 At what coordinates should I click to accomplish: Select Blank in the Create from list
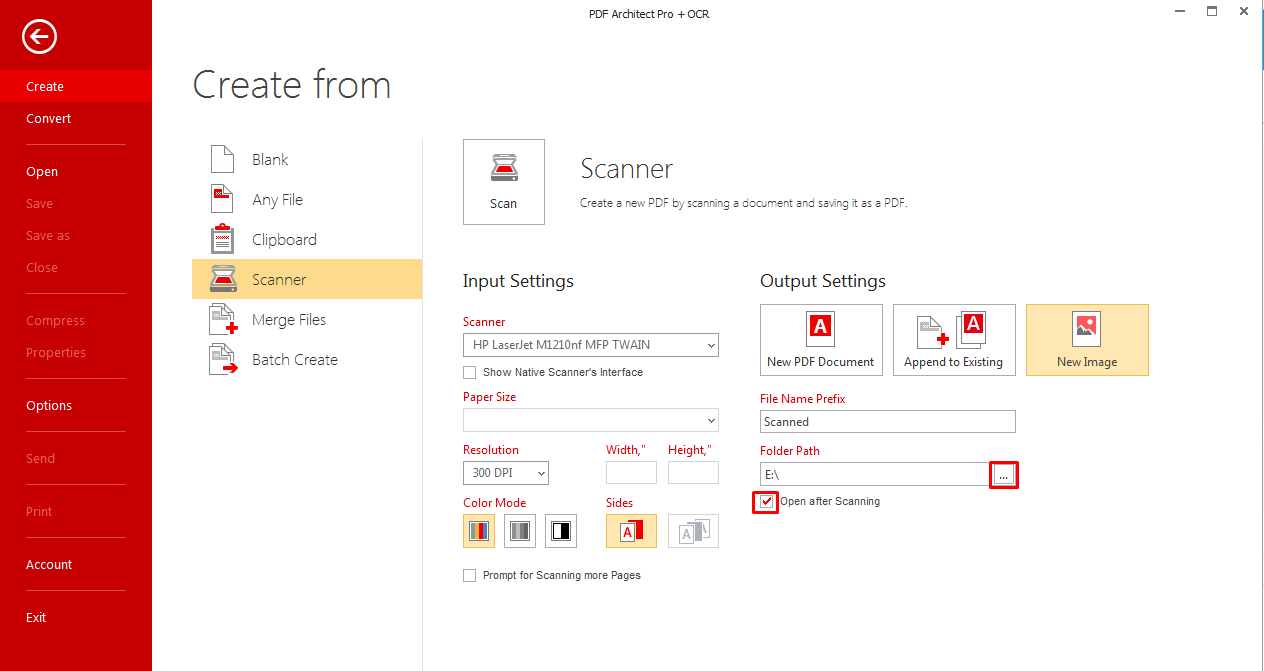[x=306, y=159]
